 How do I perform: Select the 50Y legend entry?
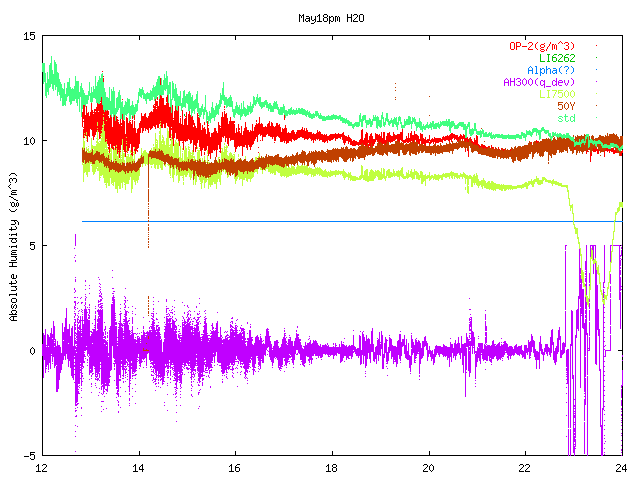point(566,106)
